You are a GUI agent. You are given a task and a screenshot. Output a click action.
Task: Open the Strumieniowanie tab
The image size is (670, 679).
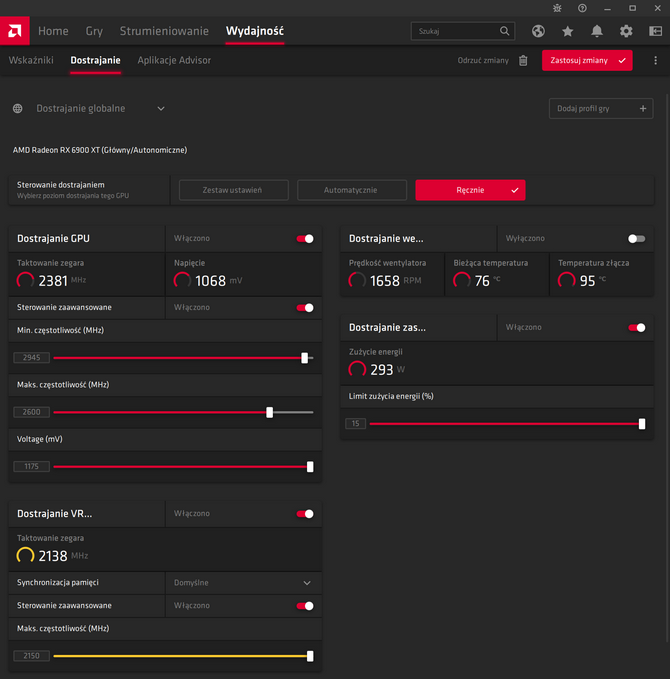point(164,31)
